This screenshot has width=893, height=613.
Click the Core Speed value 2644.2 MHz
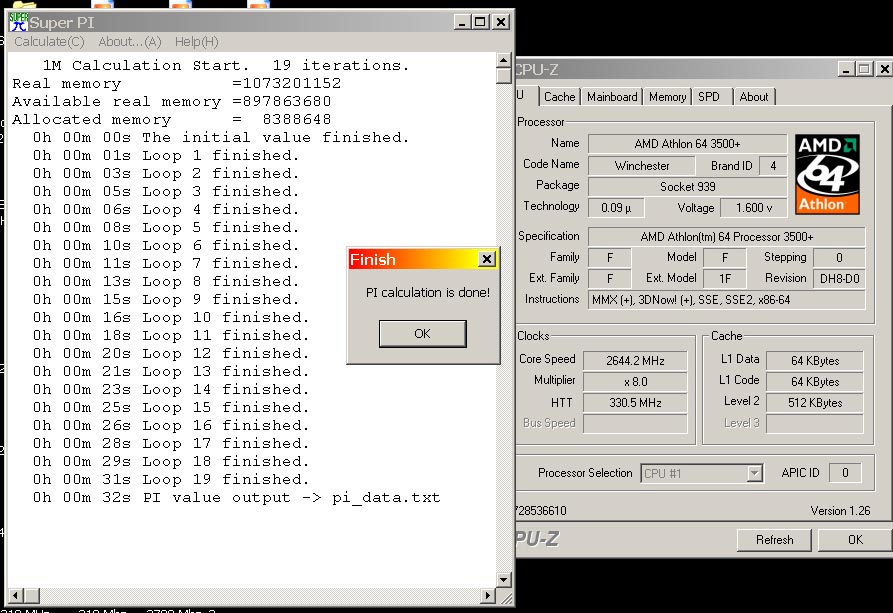635,361
